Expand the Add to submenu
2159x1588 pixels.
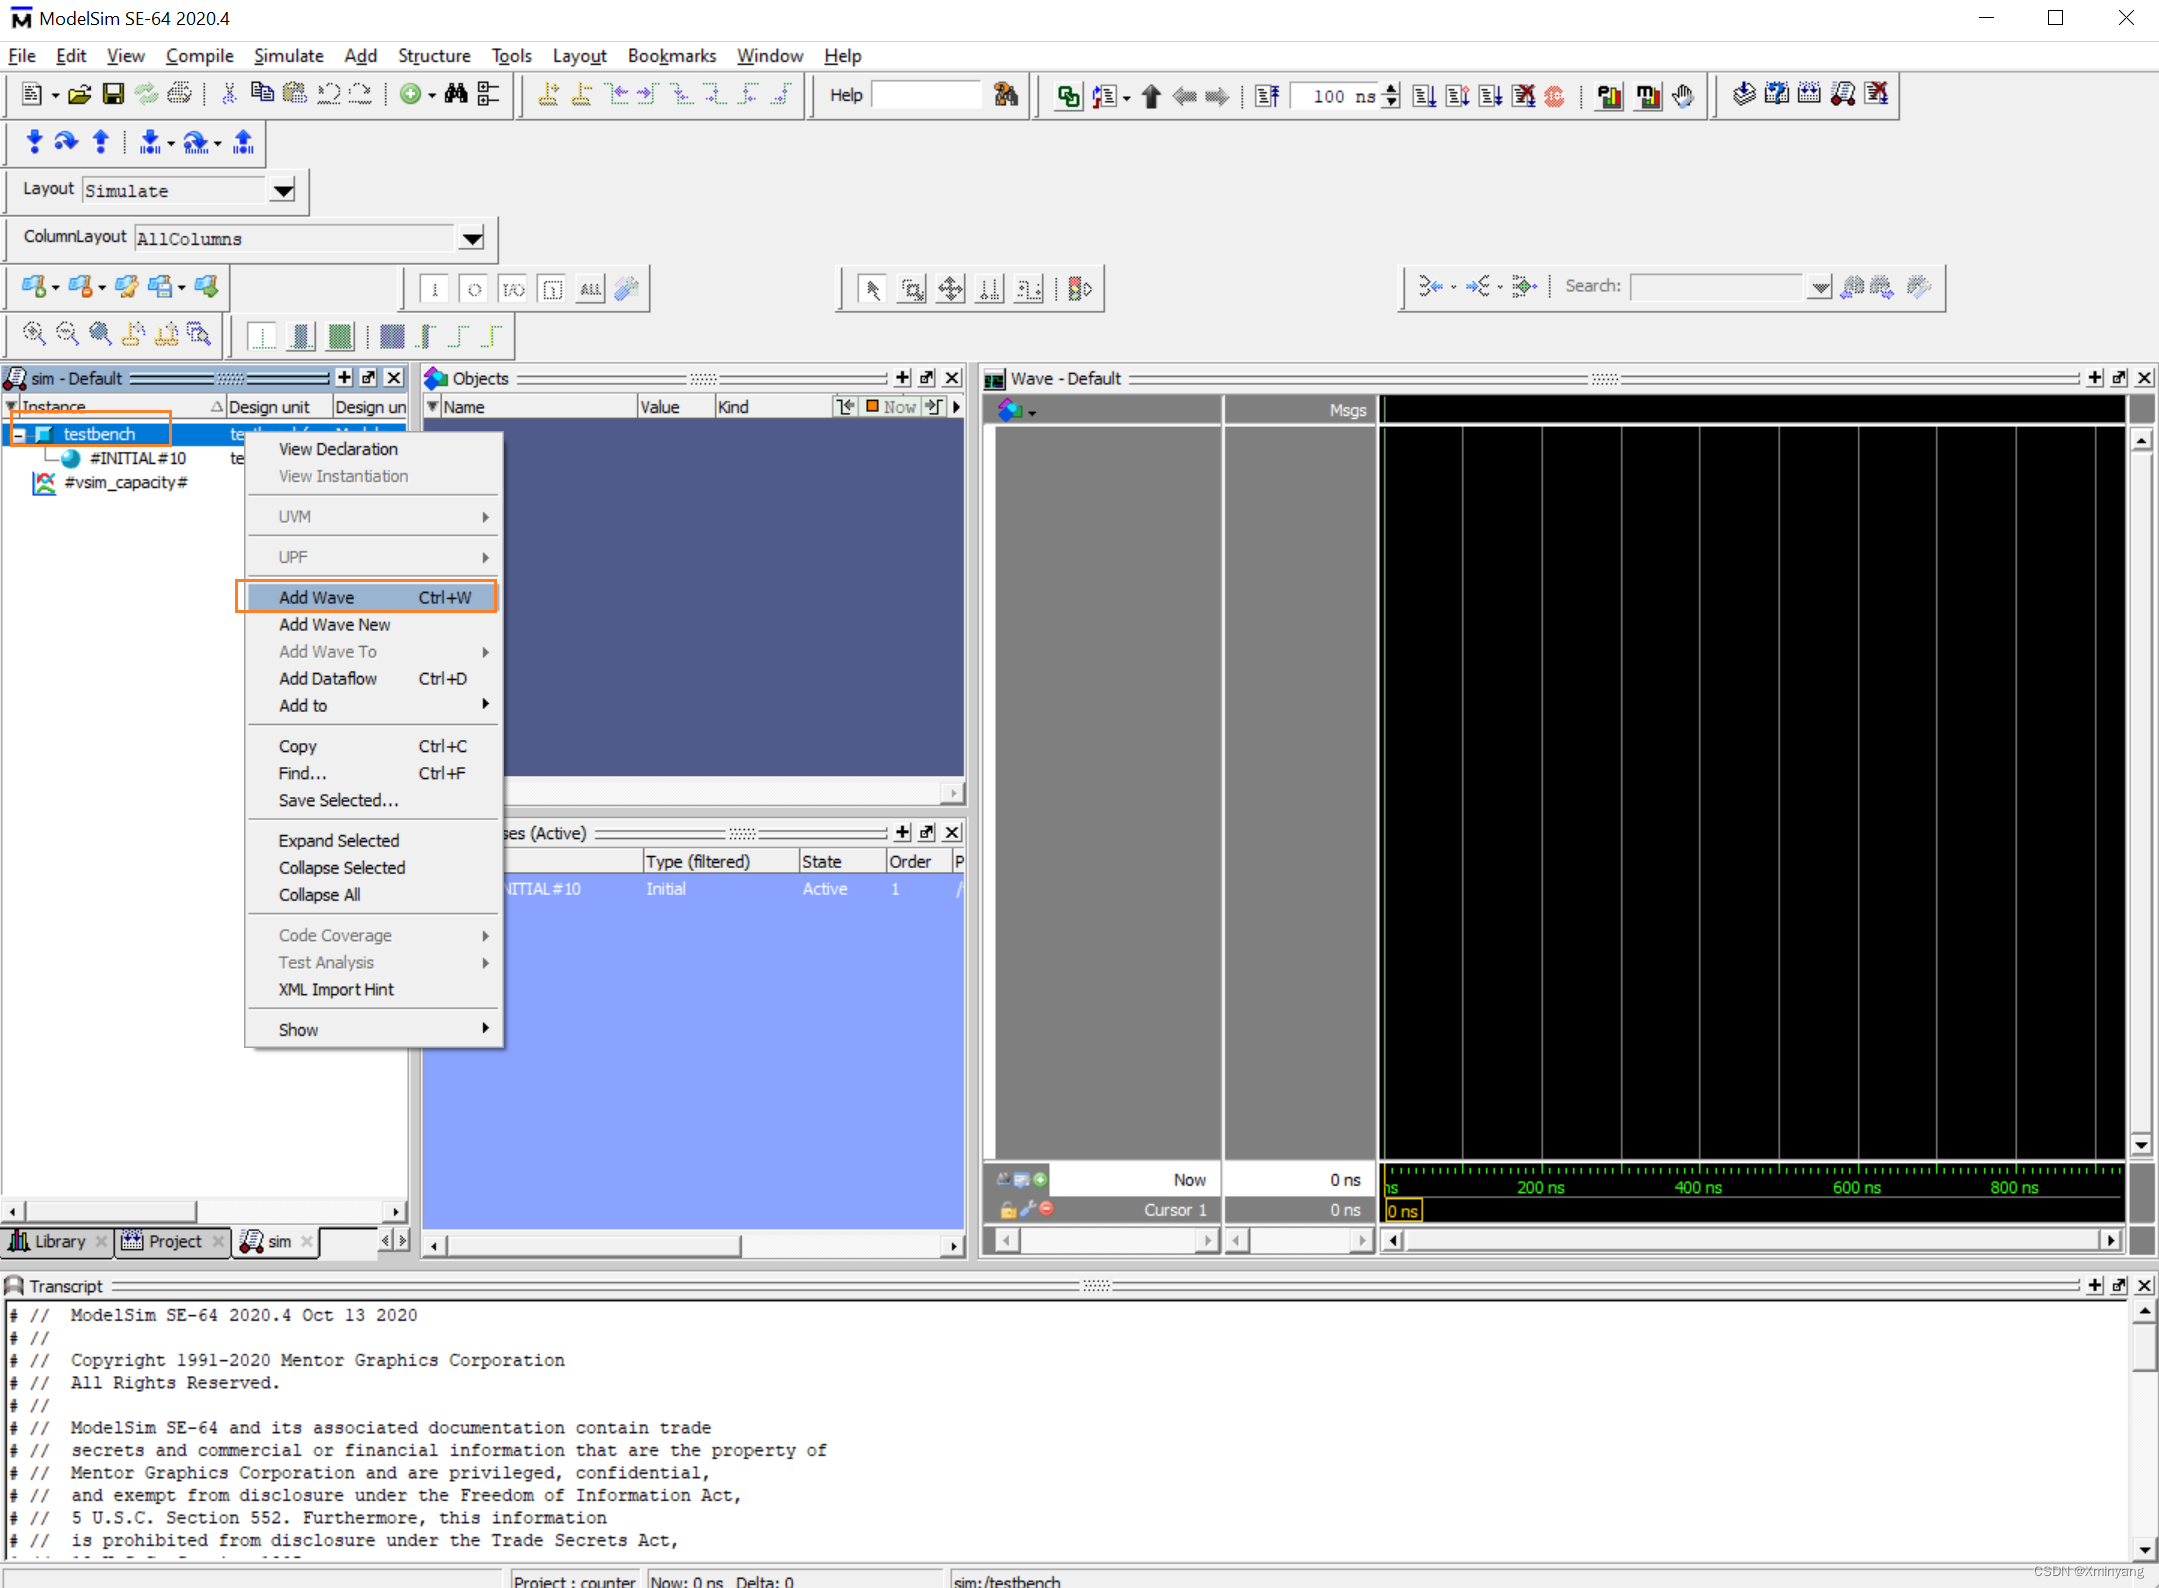[x=372, y=705]
